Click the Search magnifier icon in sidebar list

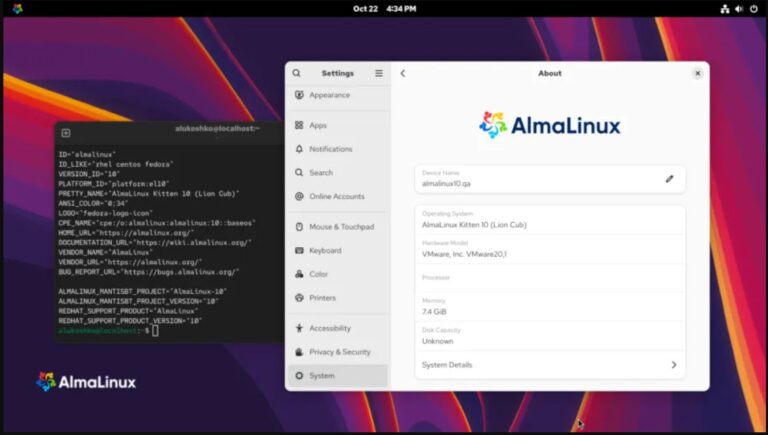(299, 172)
